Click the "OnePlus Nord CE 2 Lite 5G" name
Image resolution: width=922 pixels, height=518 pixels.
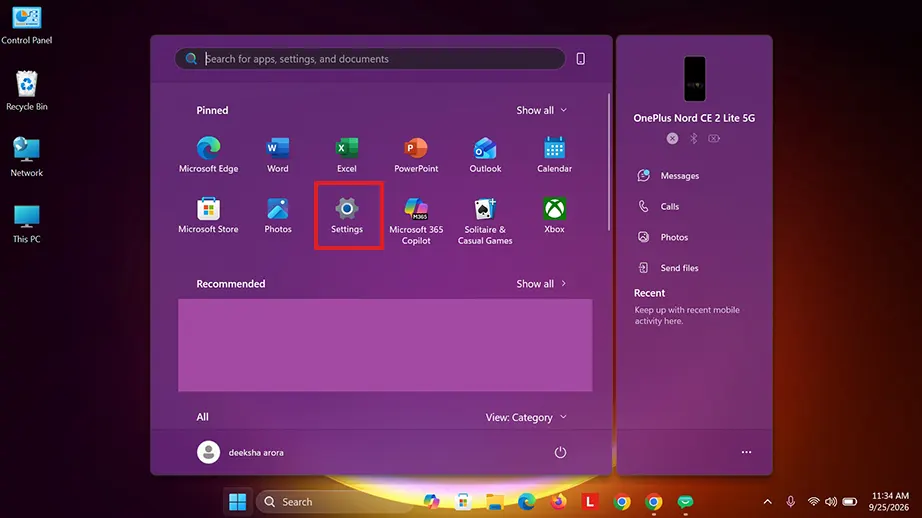tap(694, 118)
